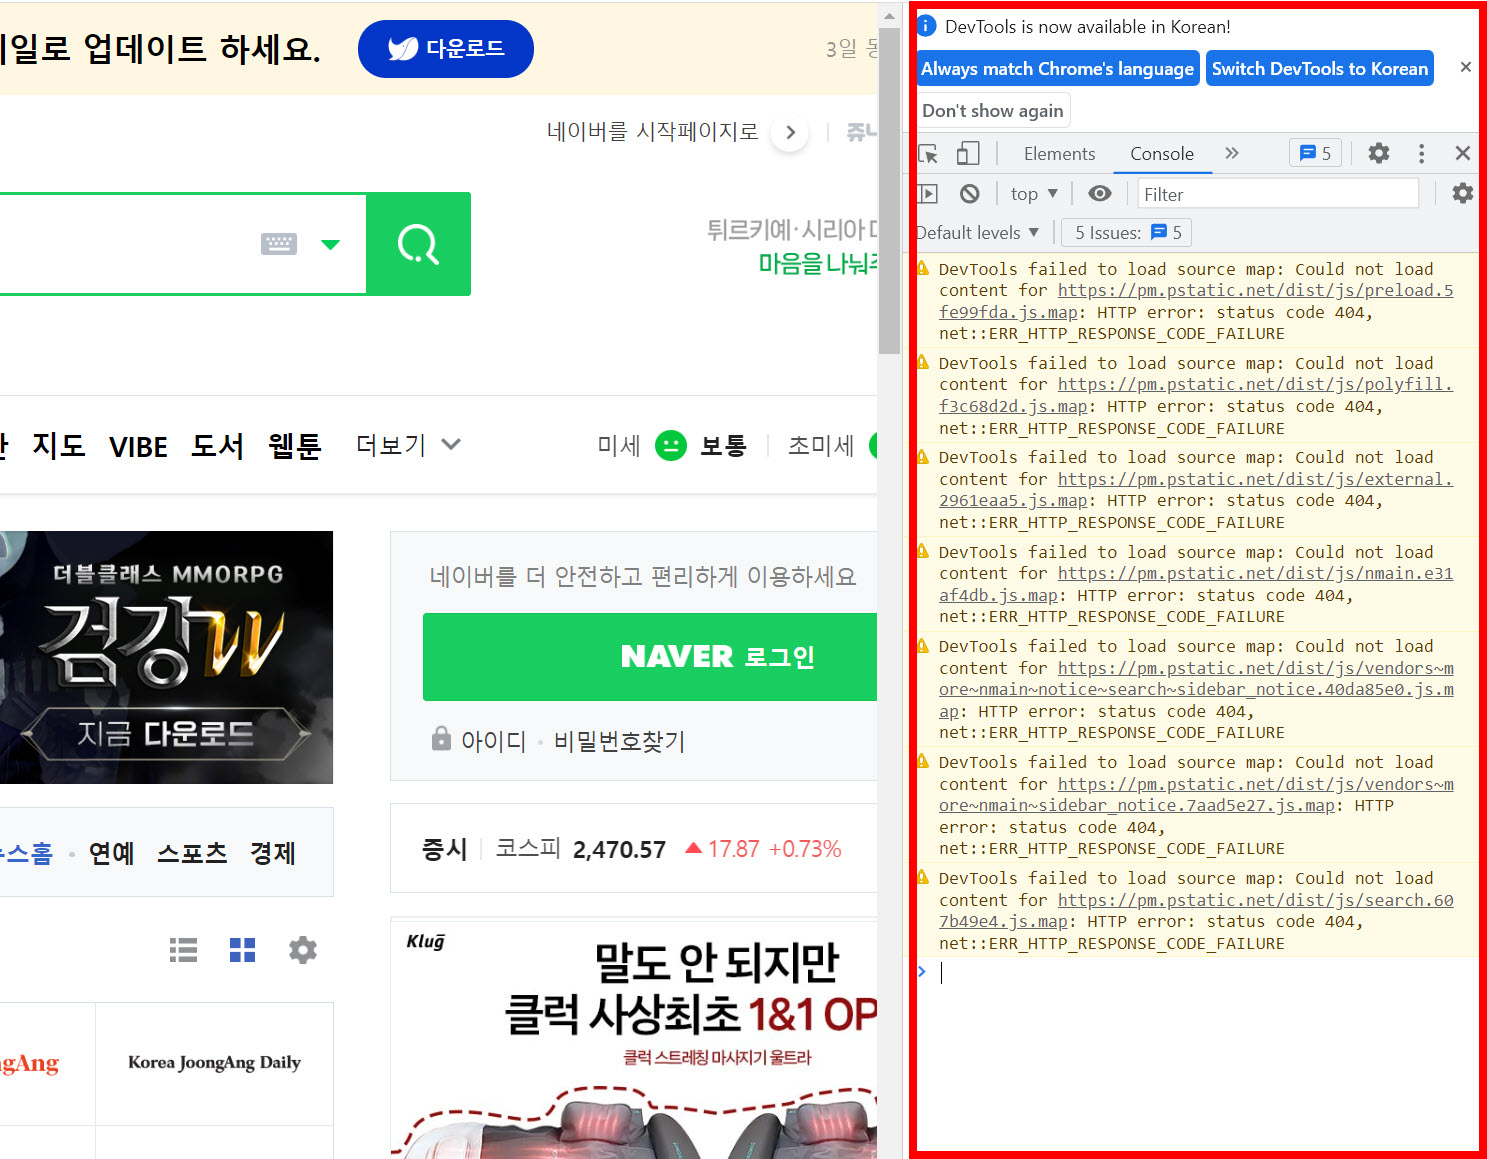
Task: Click NAVER 로그인 green button
Action: [650, 657]
